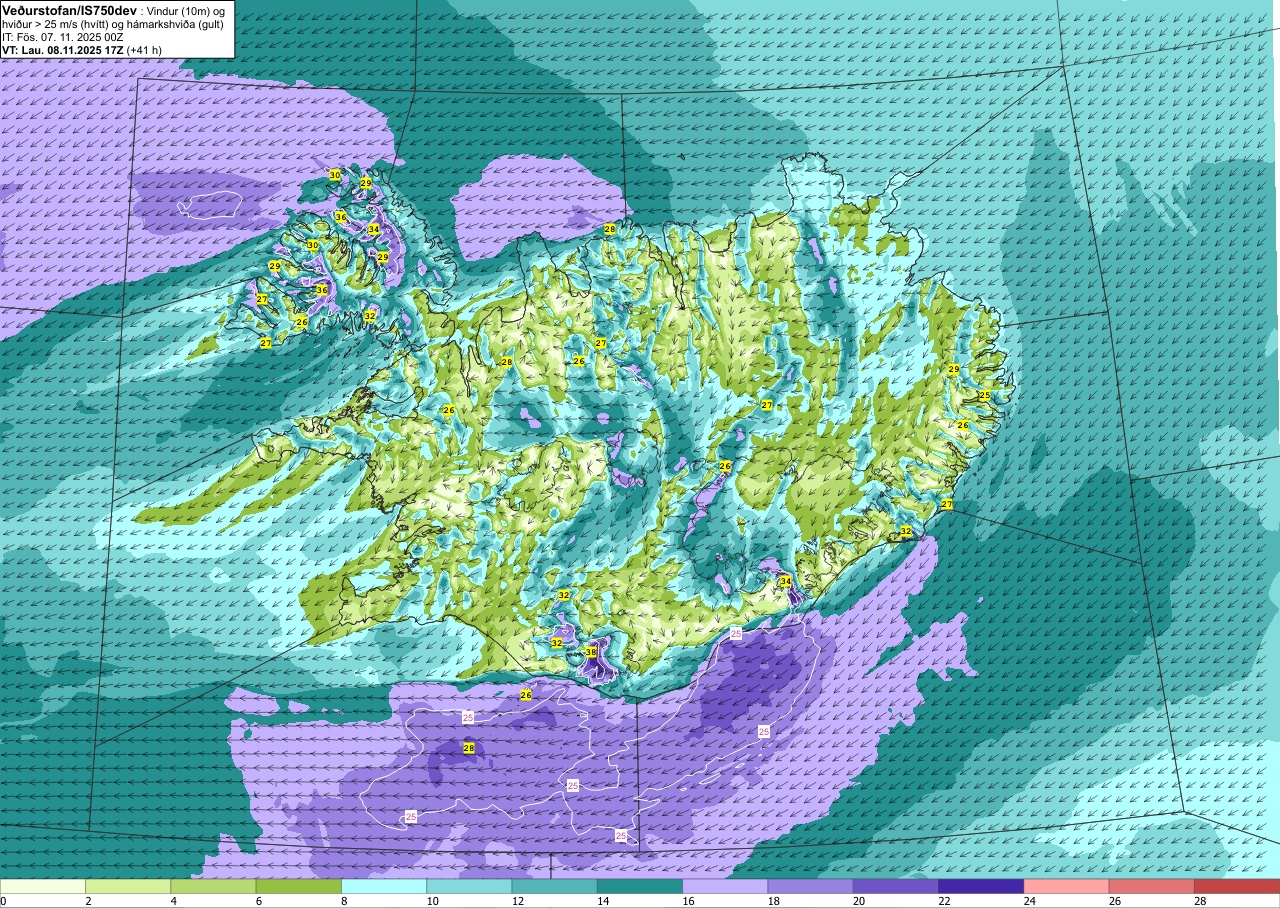The height and width of the screenshot is (908, 1280).
Task: Select the bright cyan 8–10 m/s legend swatch
Action: pos(384,886)
